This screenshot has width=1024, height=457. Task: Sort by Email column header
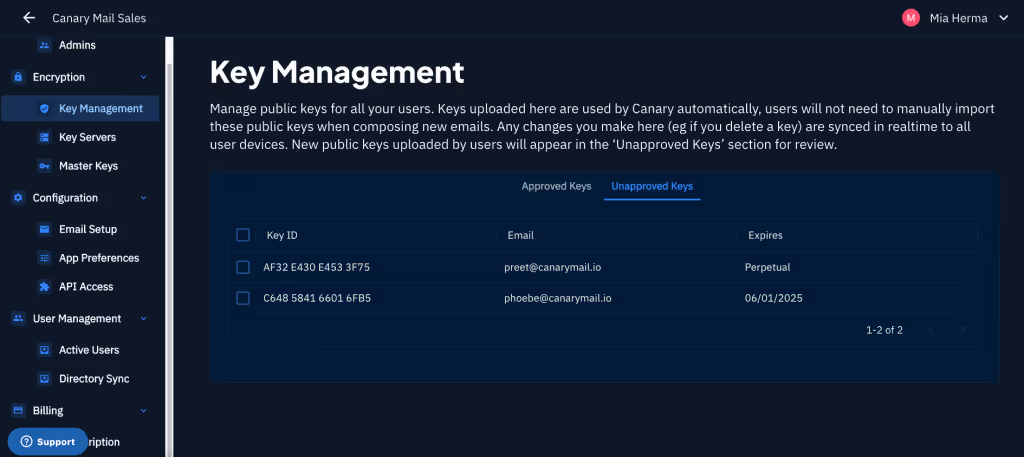click(x=520, y=235)
